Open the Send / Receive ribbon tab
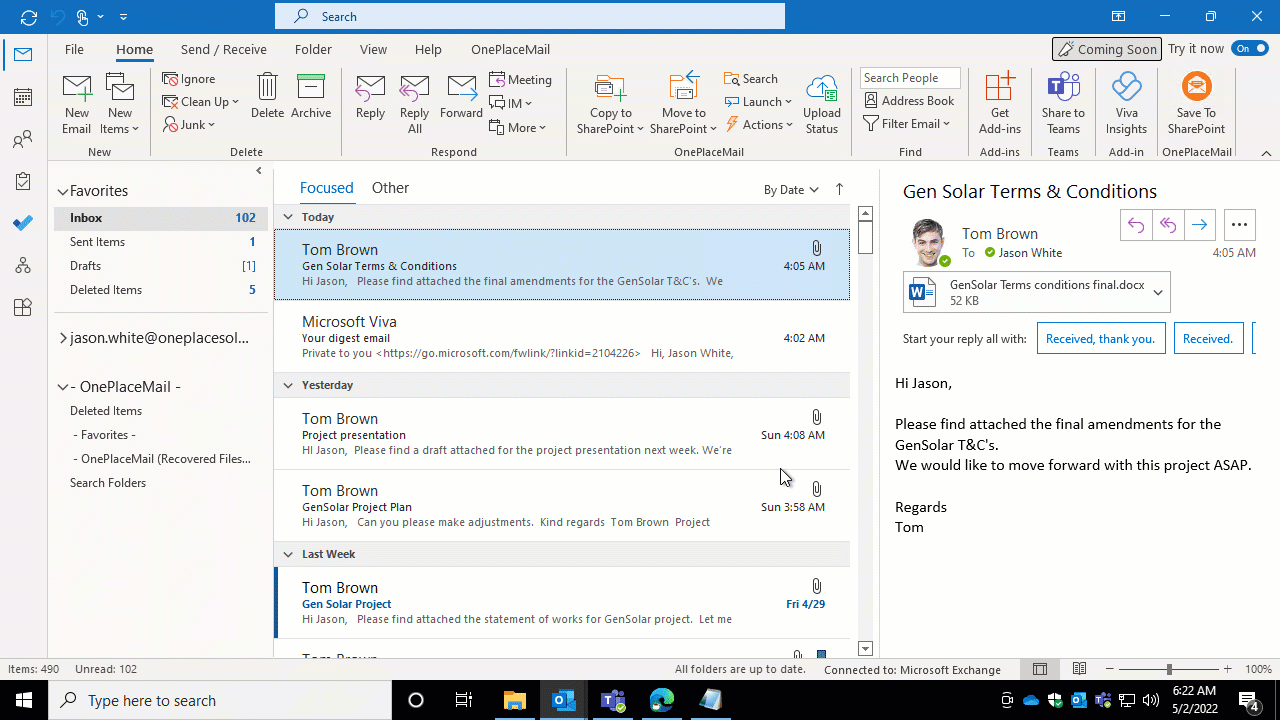The width and height of the screenshot is (1280, 720). (223, 49)
